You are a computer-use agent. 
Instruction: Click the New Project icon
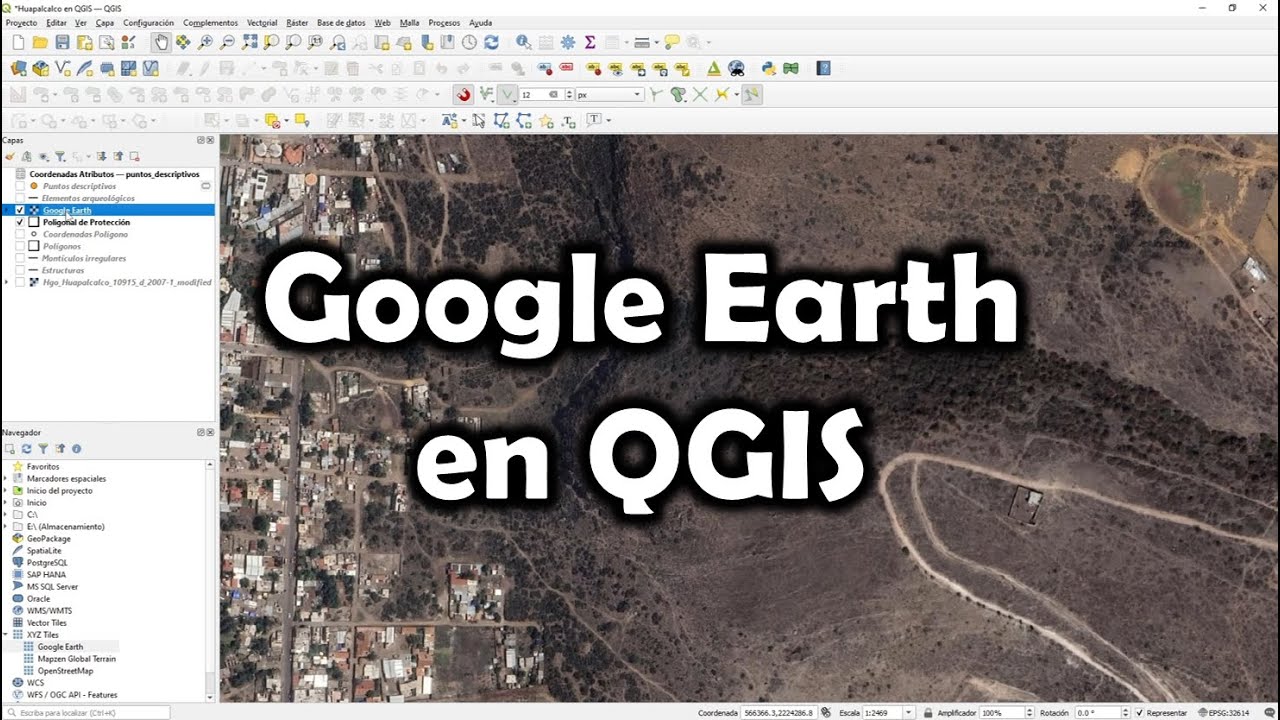click(18, 42)
